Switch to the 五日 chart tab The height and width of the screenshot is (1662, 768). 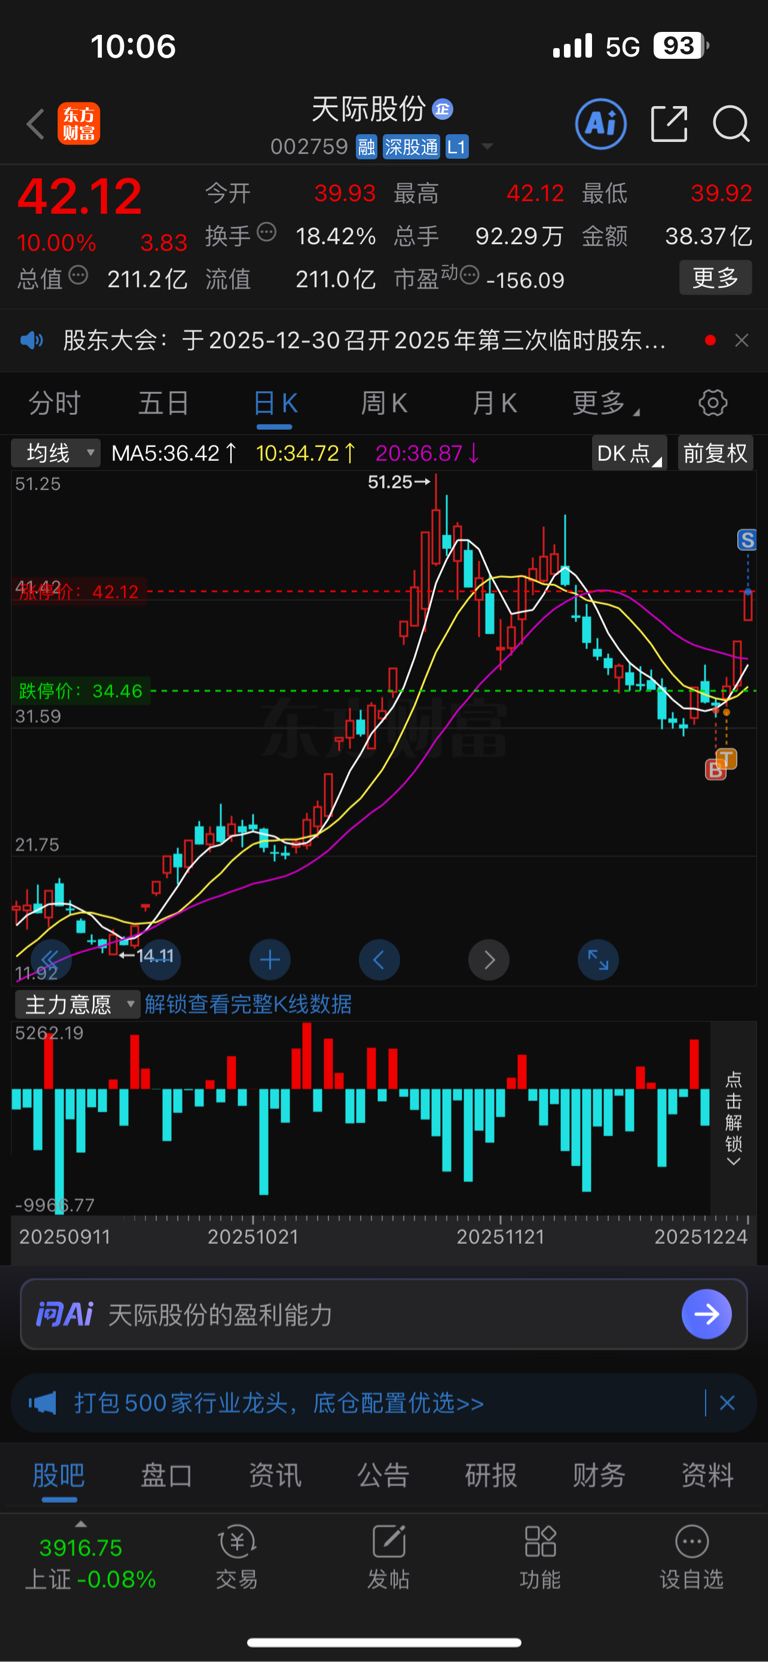pyautogui.click(x=163, y=403)
